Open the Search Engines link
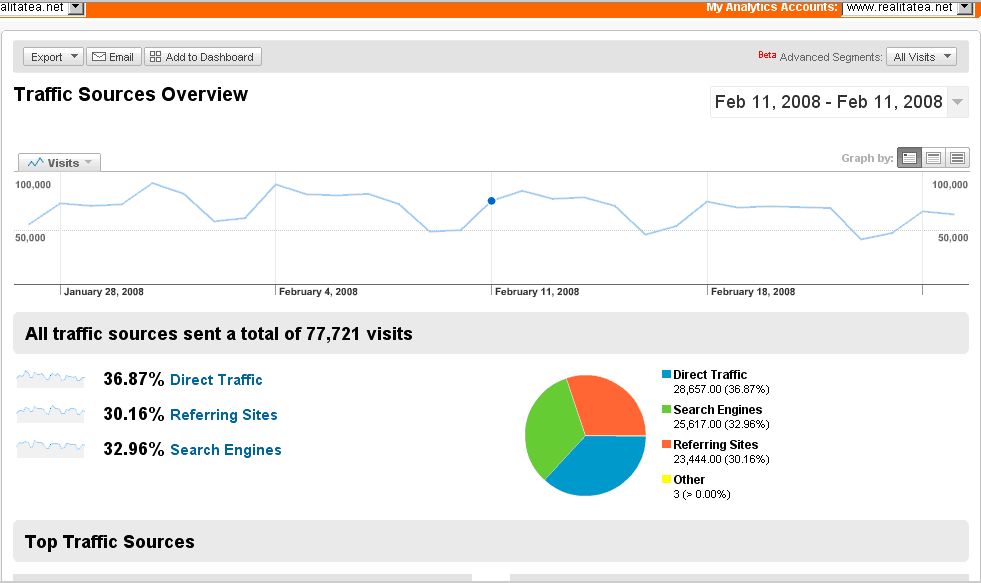The height and width of the screenshot is (583, 981). pos(225,450)
